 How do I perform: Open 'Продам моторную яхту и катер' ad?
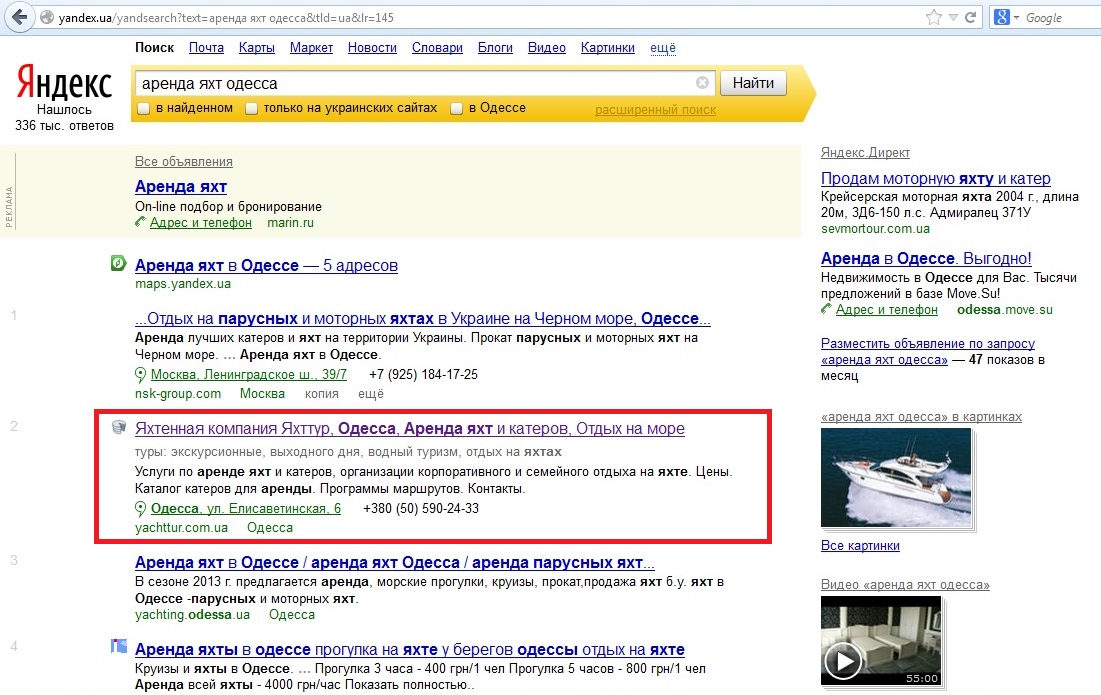(x=935, y=178)
